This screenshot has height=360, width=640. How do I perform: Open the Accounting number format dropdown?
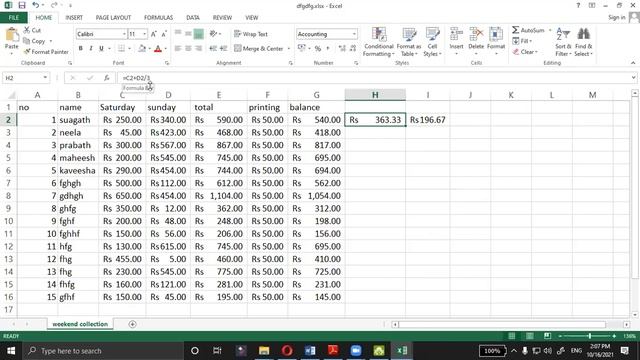click(x=354, y=34)
